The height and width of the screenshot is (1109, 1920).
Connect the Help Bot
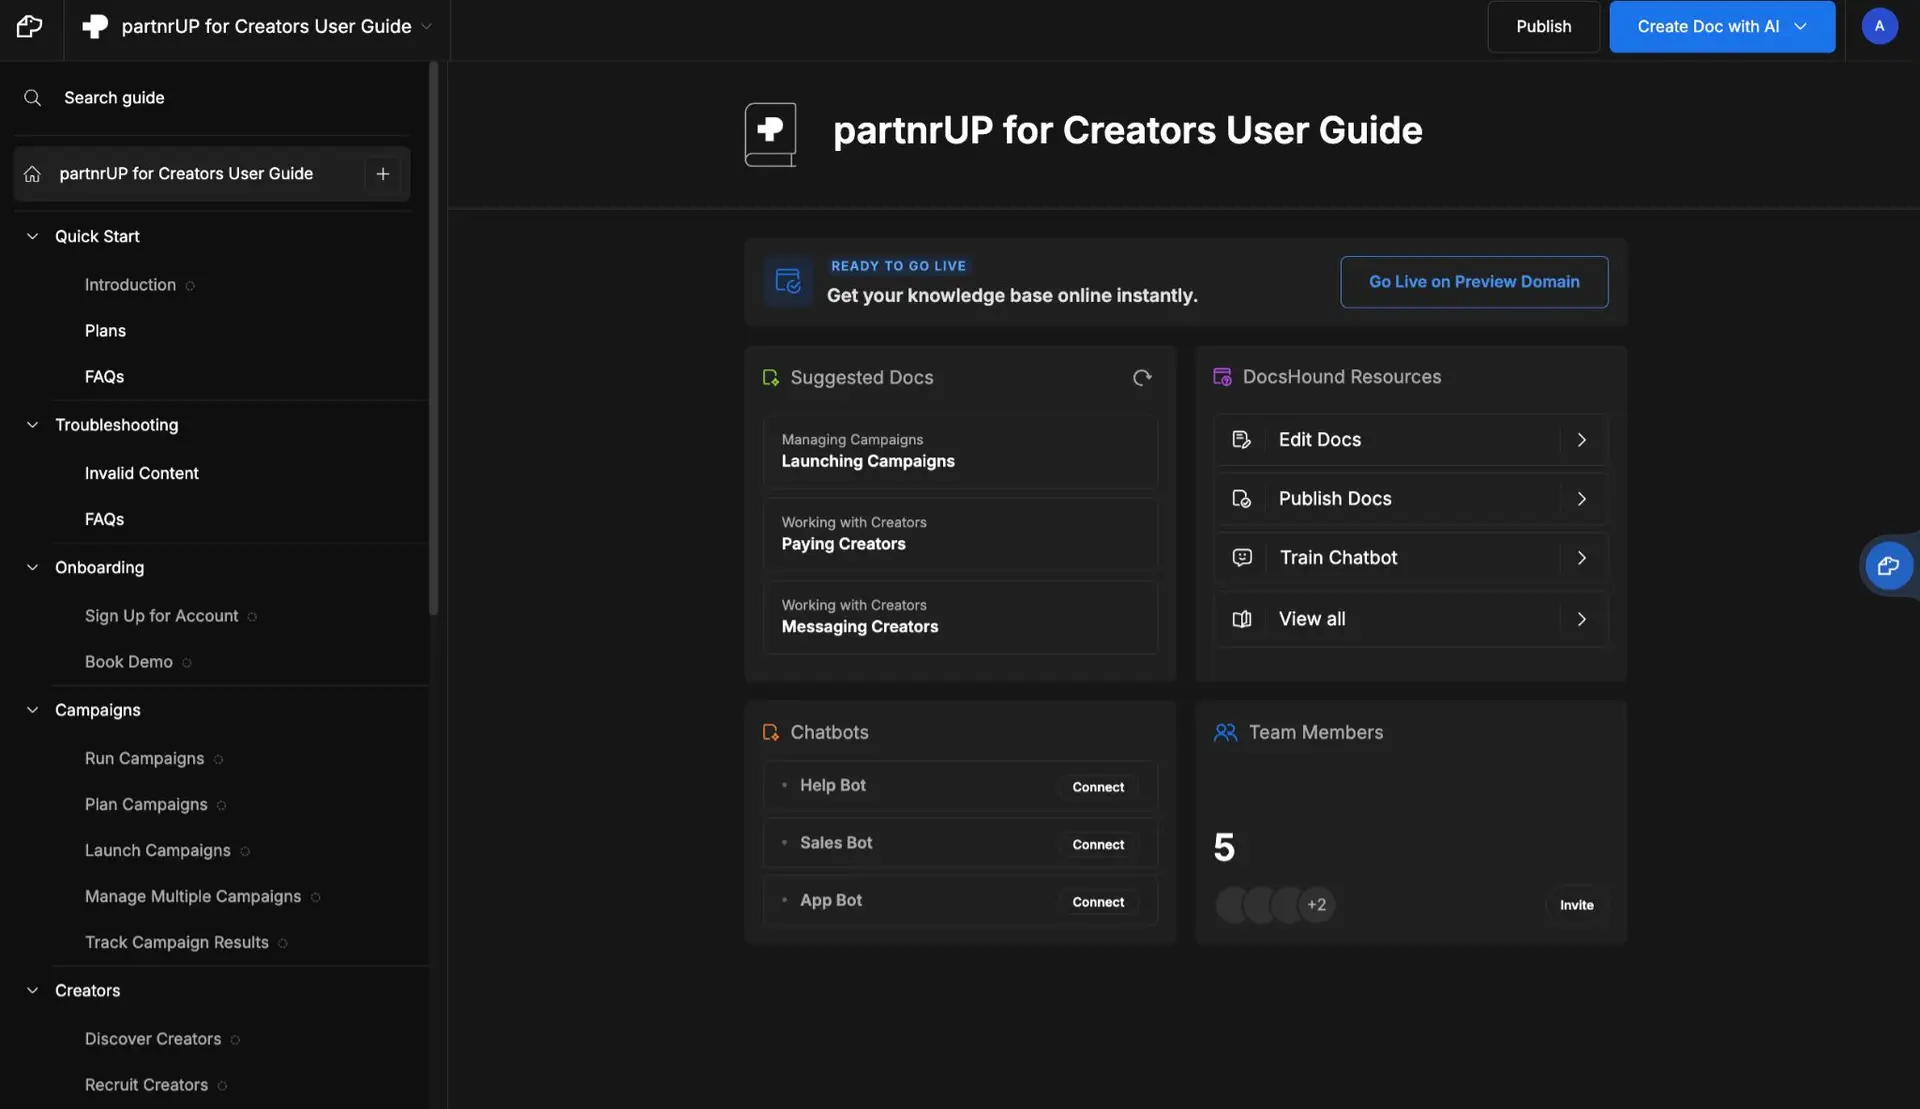point(1098,787)
